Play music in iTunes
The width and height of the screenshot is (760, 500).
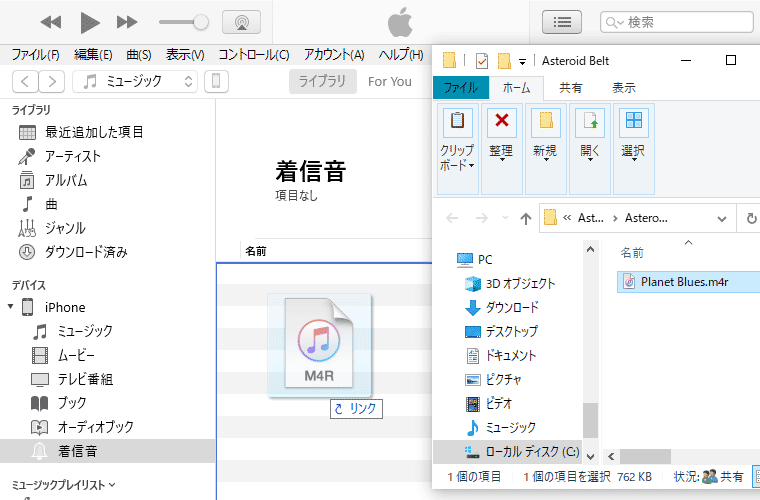click(x=90, y=22)
